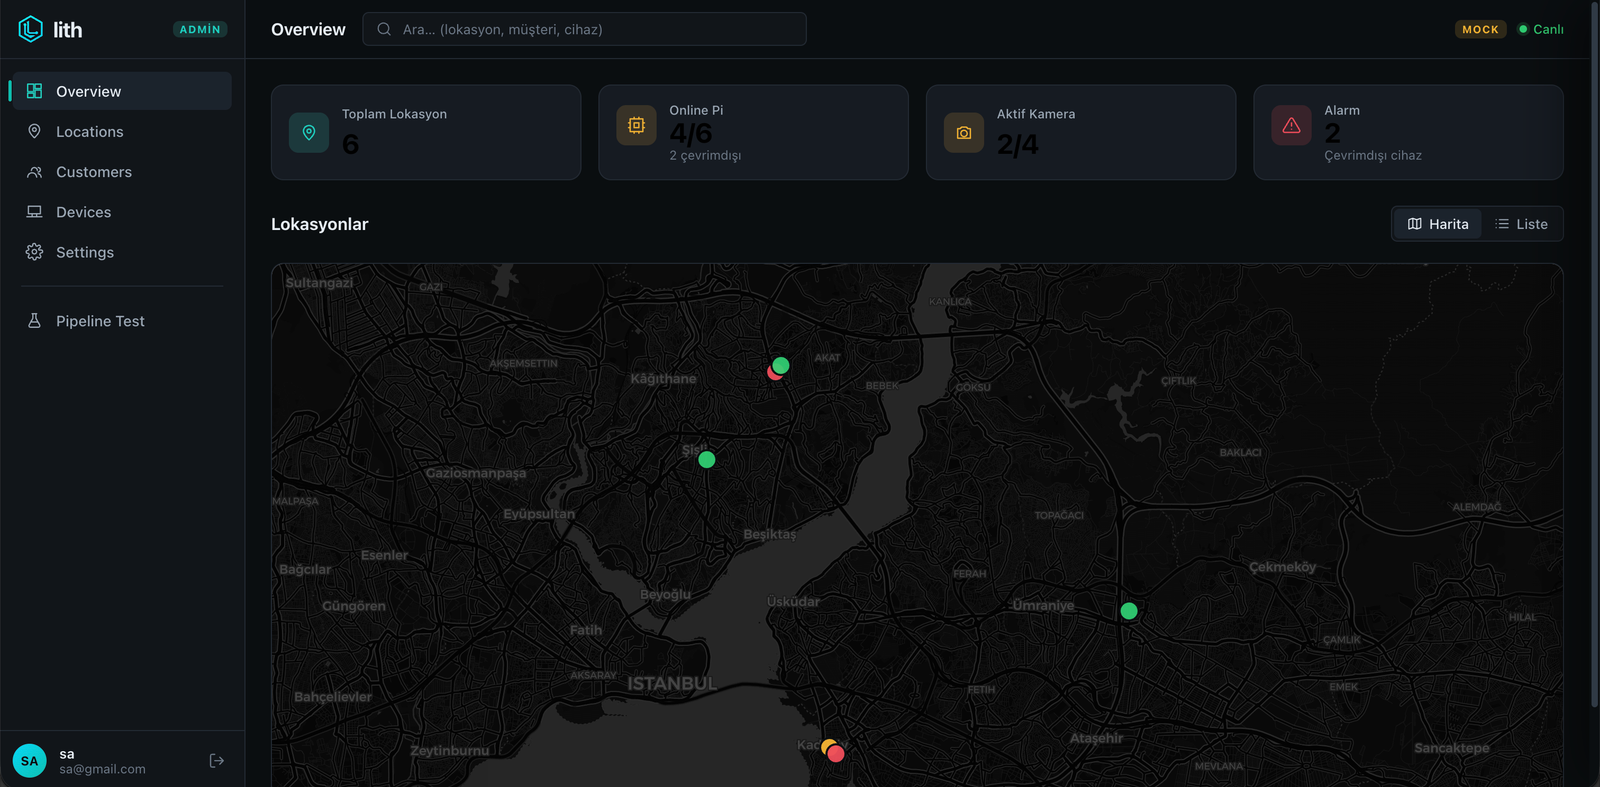Click the SA user avatar
This screenshot has width=1600, height=787.
click(x=30, y=761)
